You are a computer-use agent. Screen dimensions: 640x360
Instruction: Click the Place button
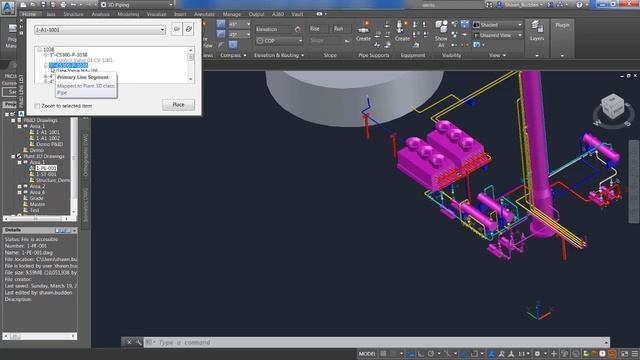click(x=178, y=105)
